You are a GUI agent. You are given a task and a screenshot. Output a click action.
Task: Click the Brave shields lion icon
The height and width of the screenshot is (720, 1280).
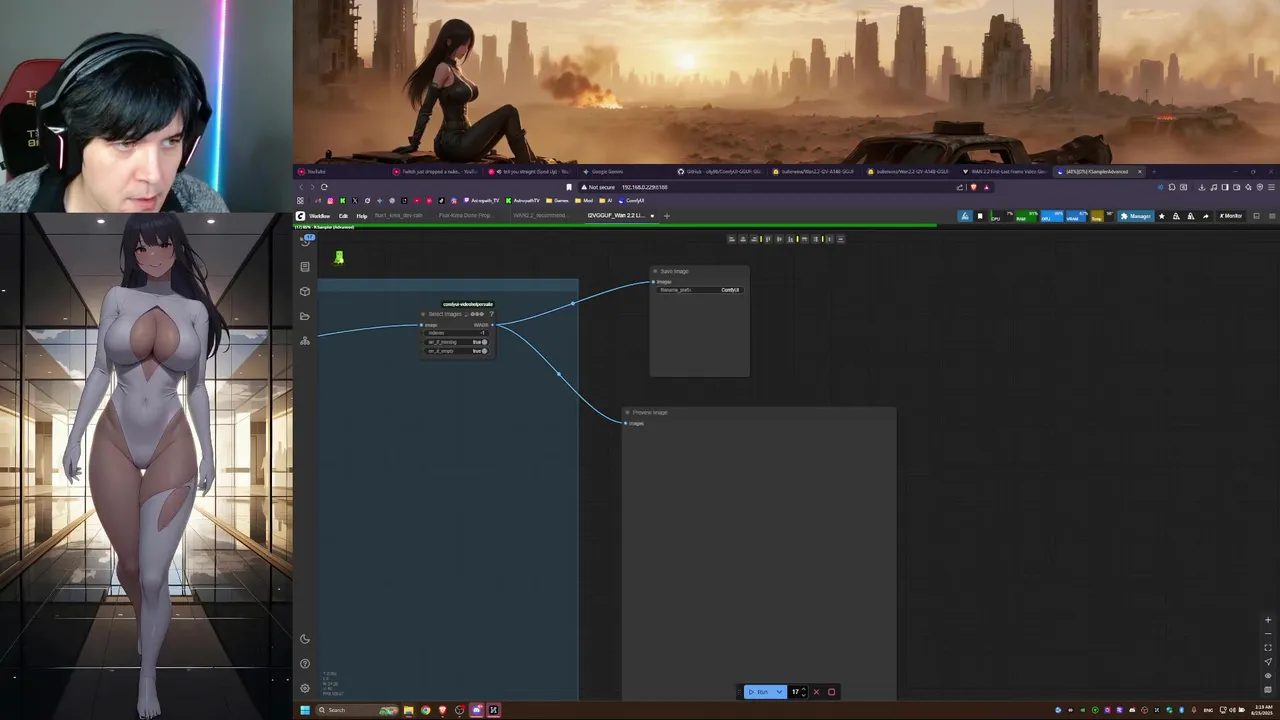click(973, 187)
